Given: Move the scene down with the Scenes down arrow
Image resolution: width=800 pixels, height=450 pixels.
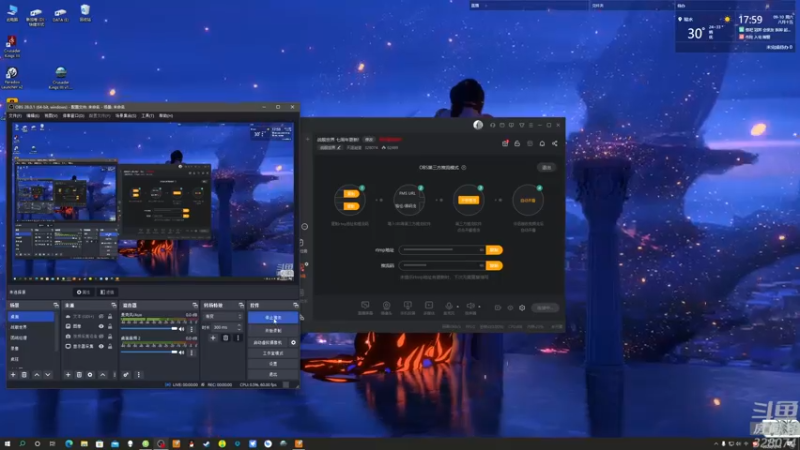Looking at the screenshot, I should pos(47,374).
